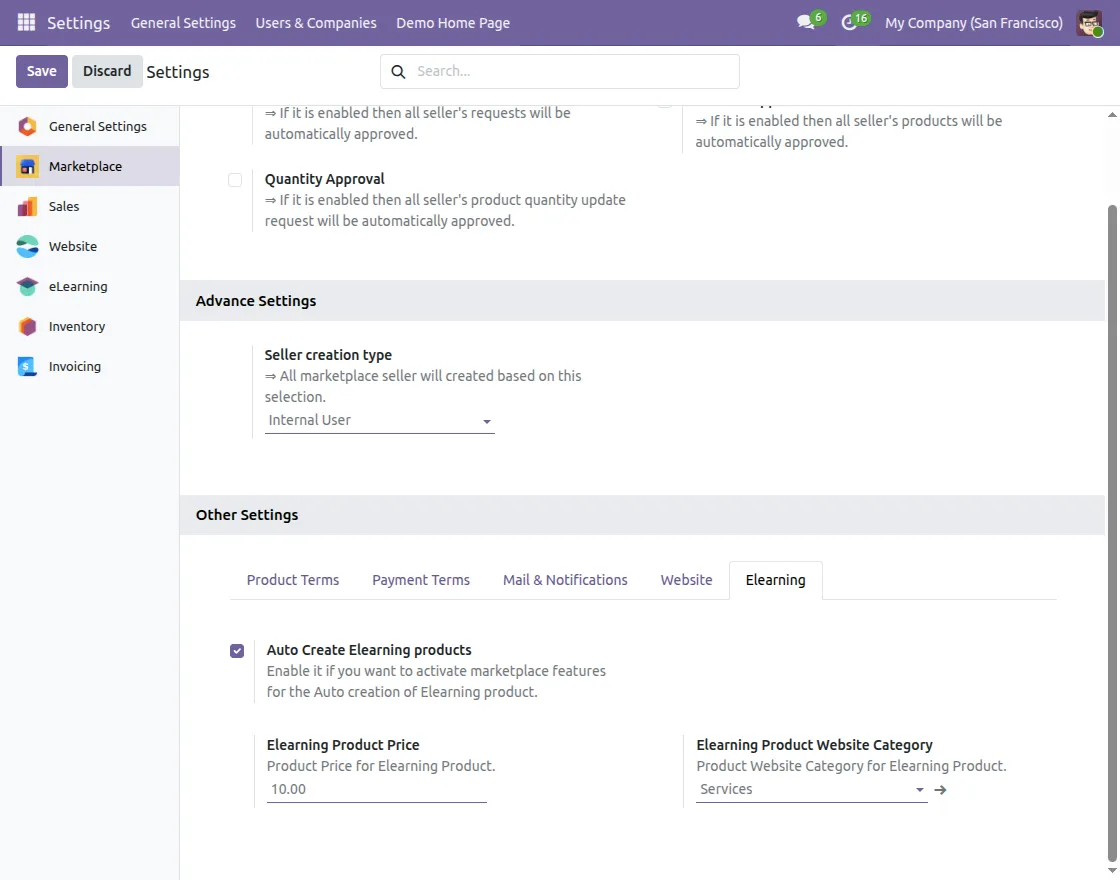
Task: Open the apps grid menu icon
Action: (x=26, y=22)
